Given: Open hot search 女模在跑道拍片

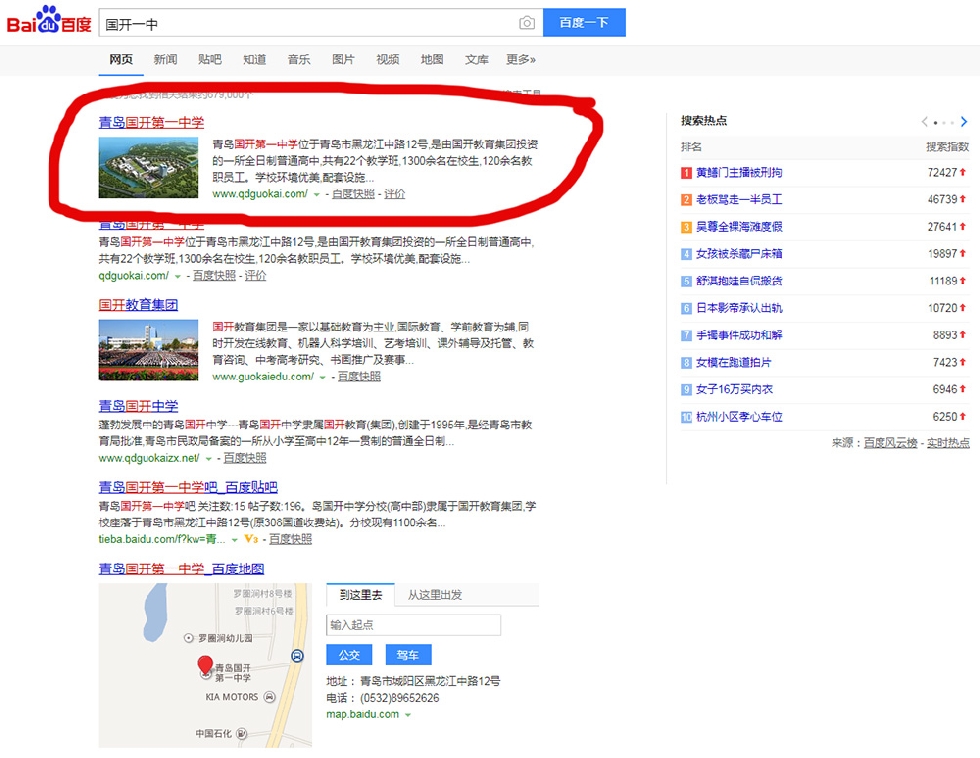Looking at the screenshot, I should point(733,362).
